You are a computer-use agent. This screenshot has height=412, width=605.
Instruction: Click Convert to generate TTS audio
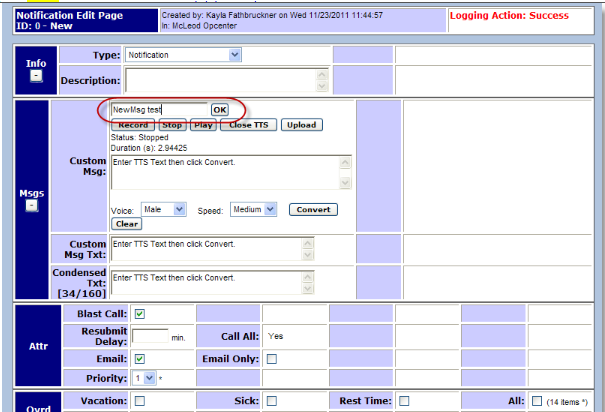click(313, 210)
